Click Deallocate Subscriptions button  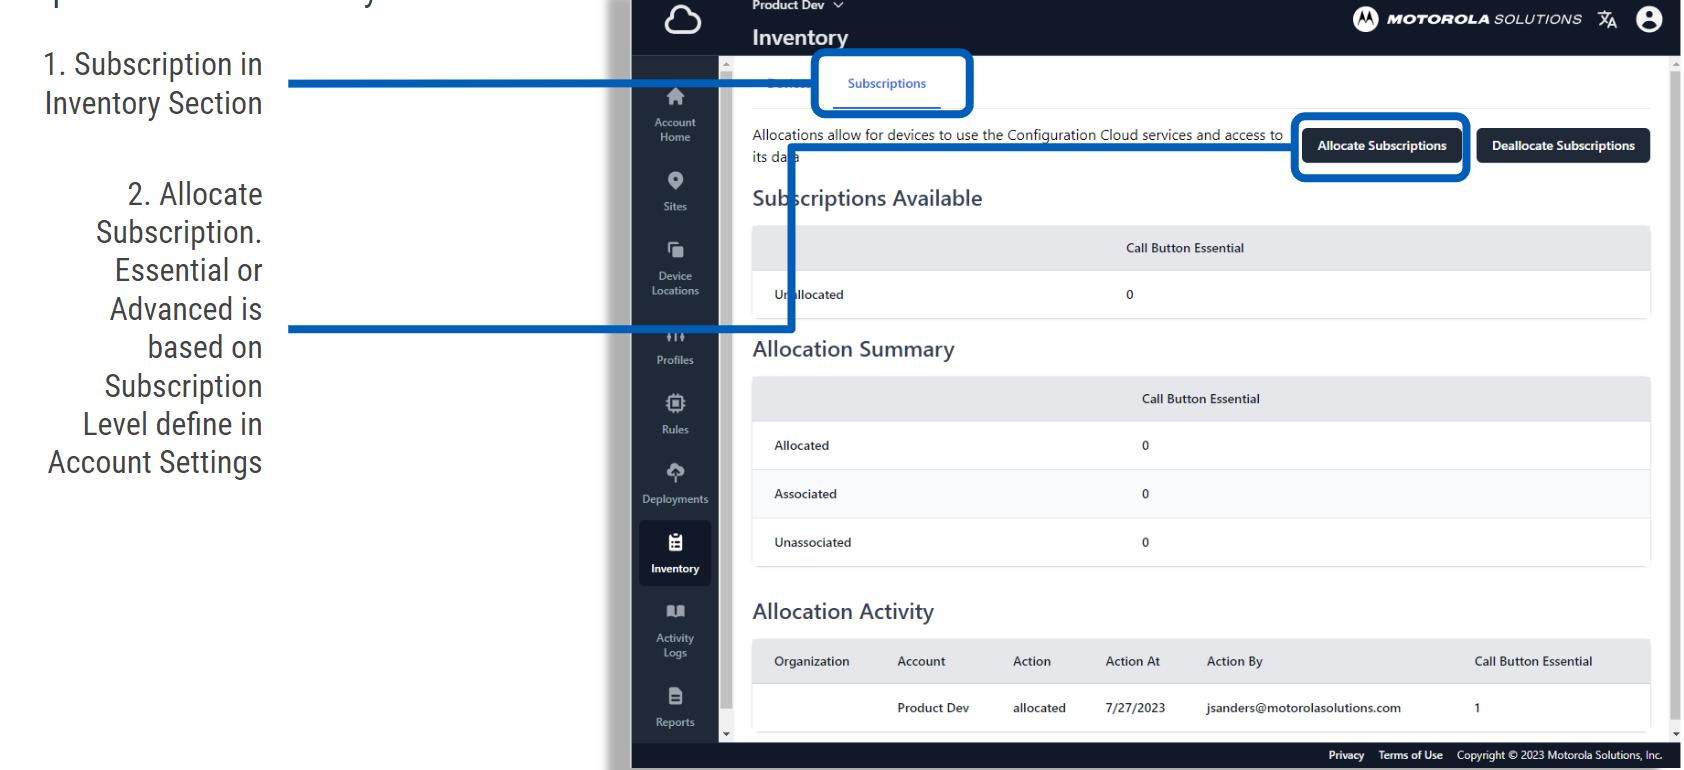(1563, 146)
